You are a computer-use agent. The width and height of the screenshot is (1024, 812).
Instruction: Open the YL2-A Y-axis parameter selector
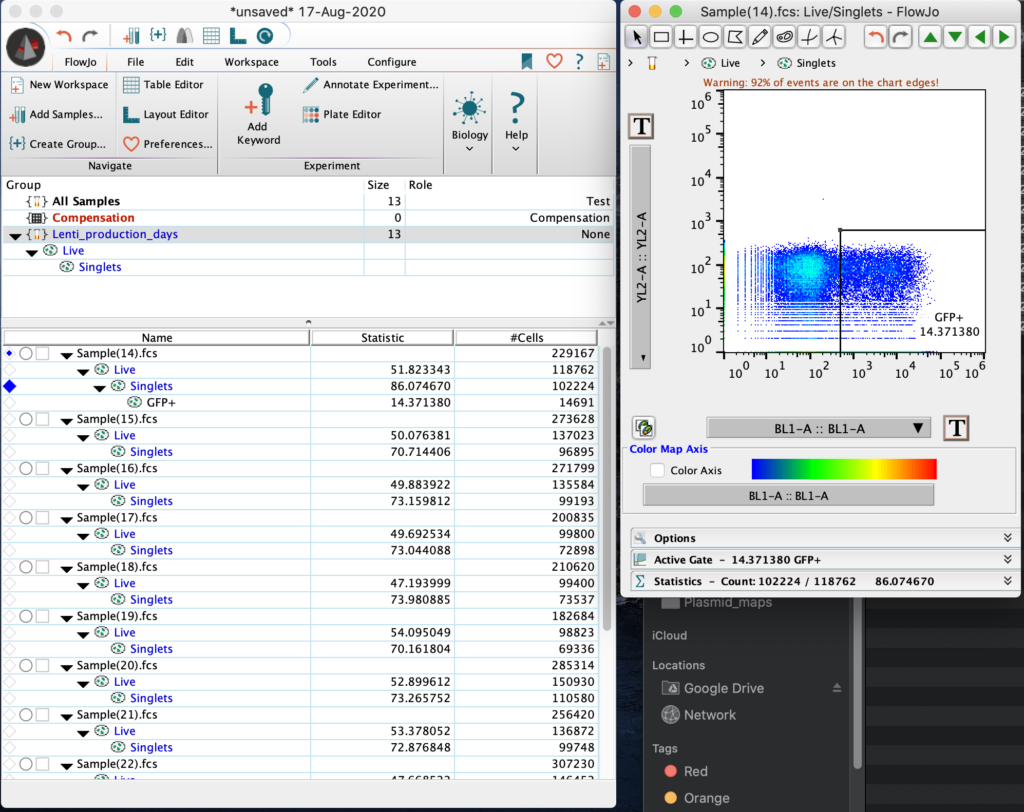[641, 257]
